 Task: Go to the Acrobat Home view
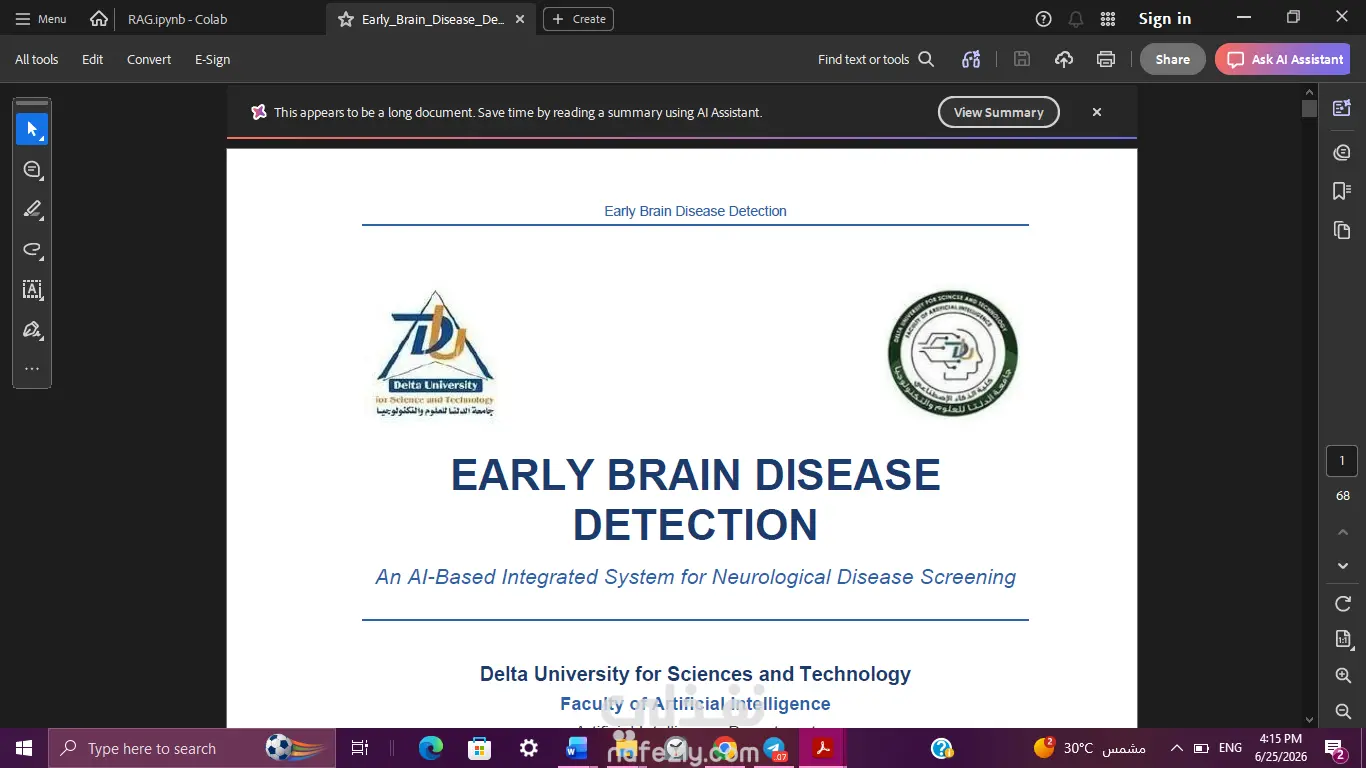point(98,19)
